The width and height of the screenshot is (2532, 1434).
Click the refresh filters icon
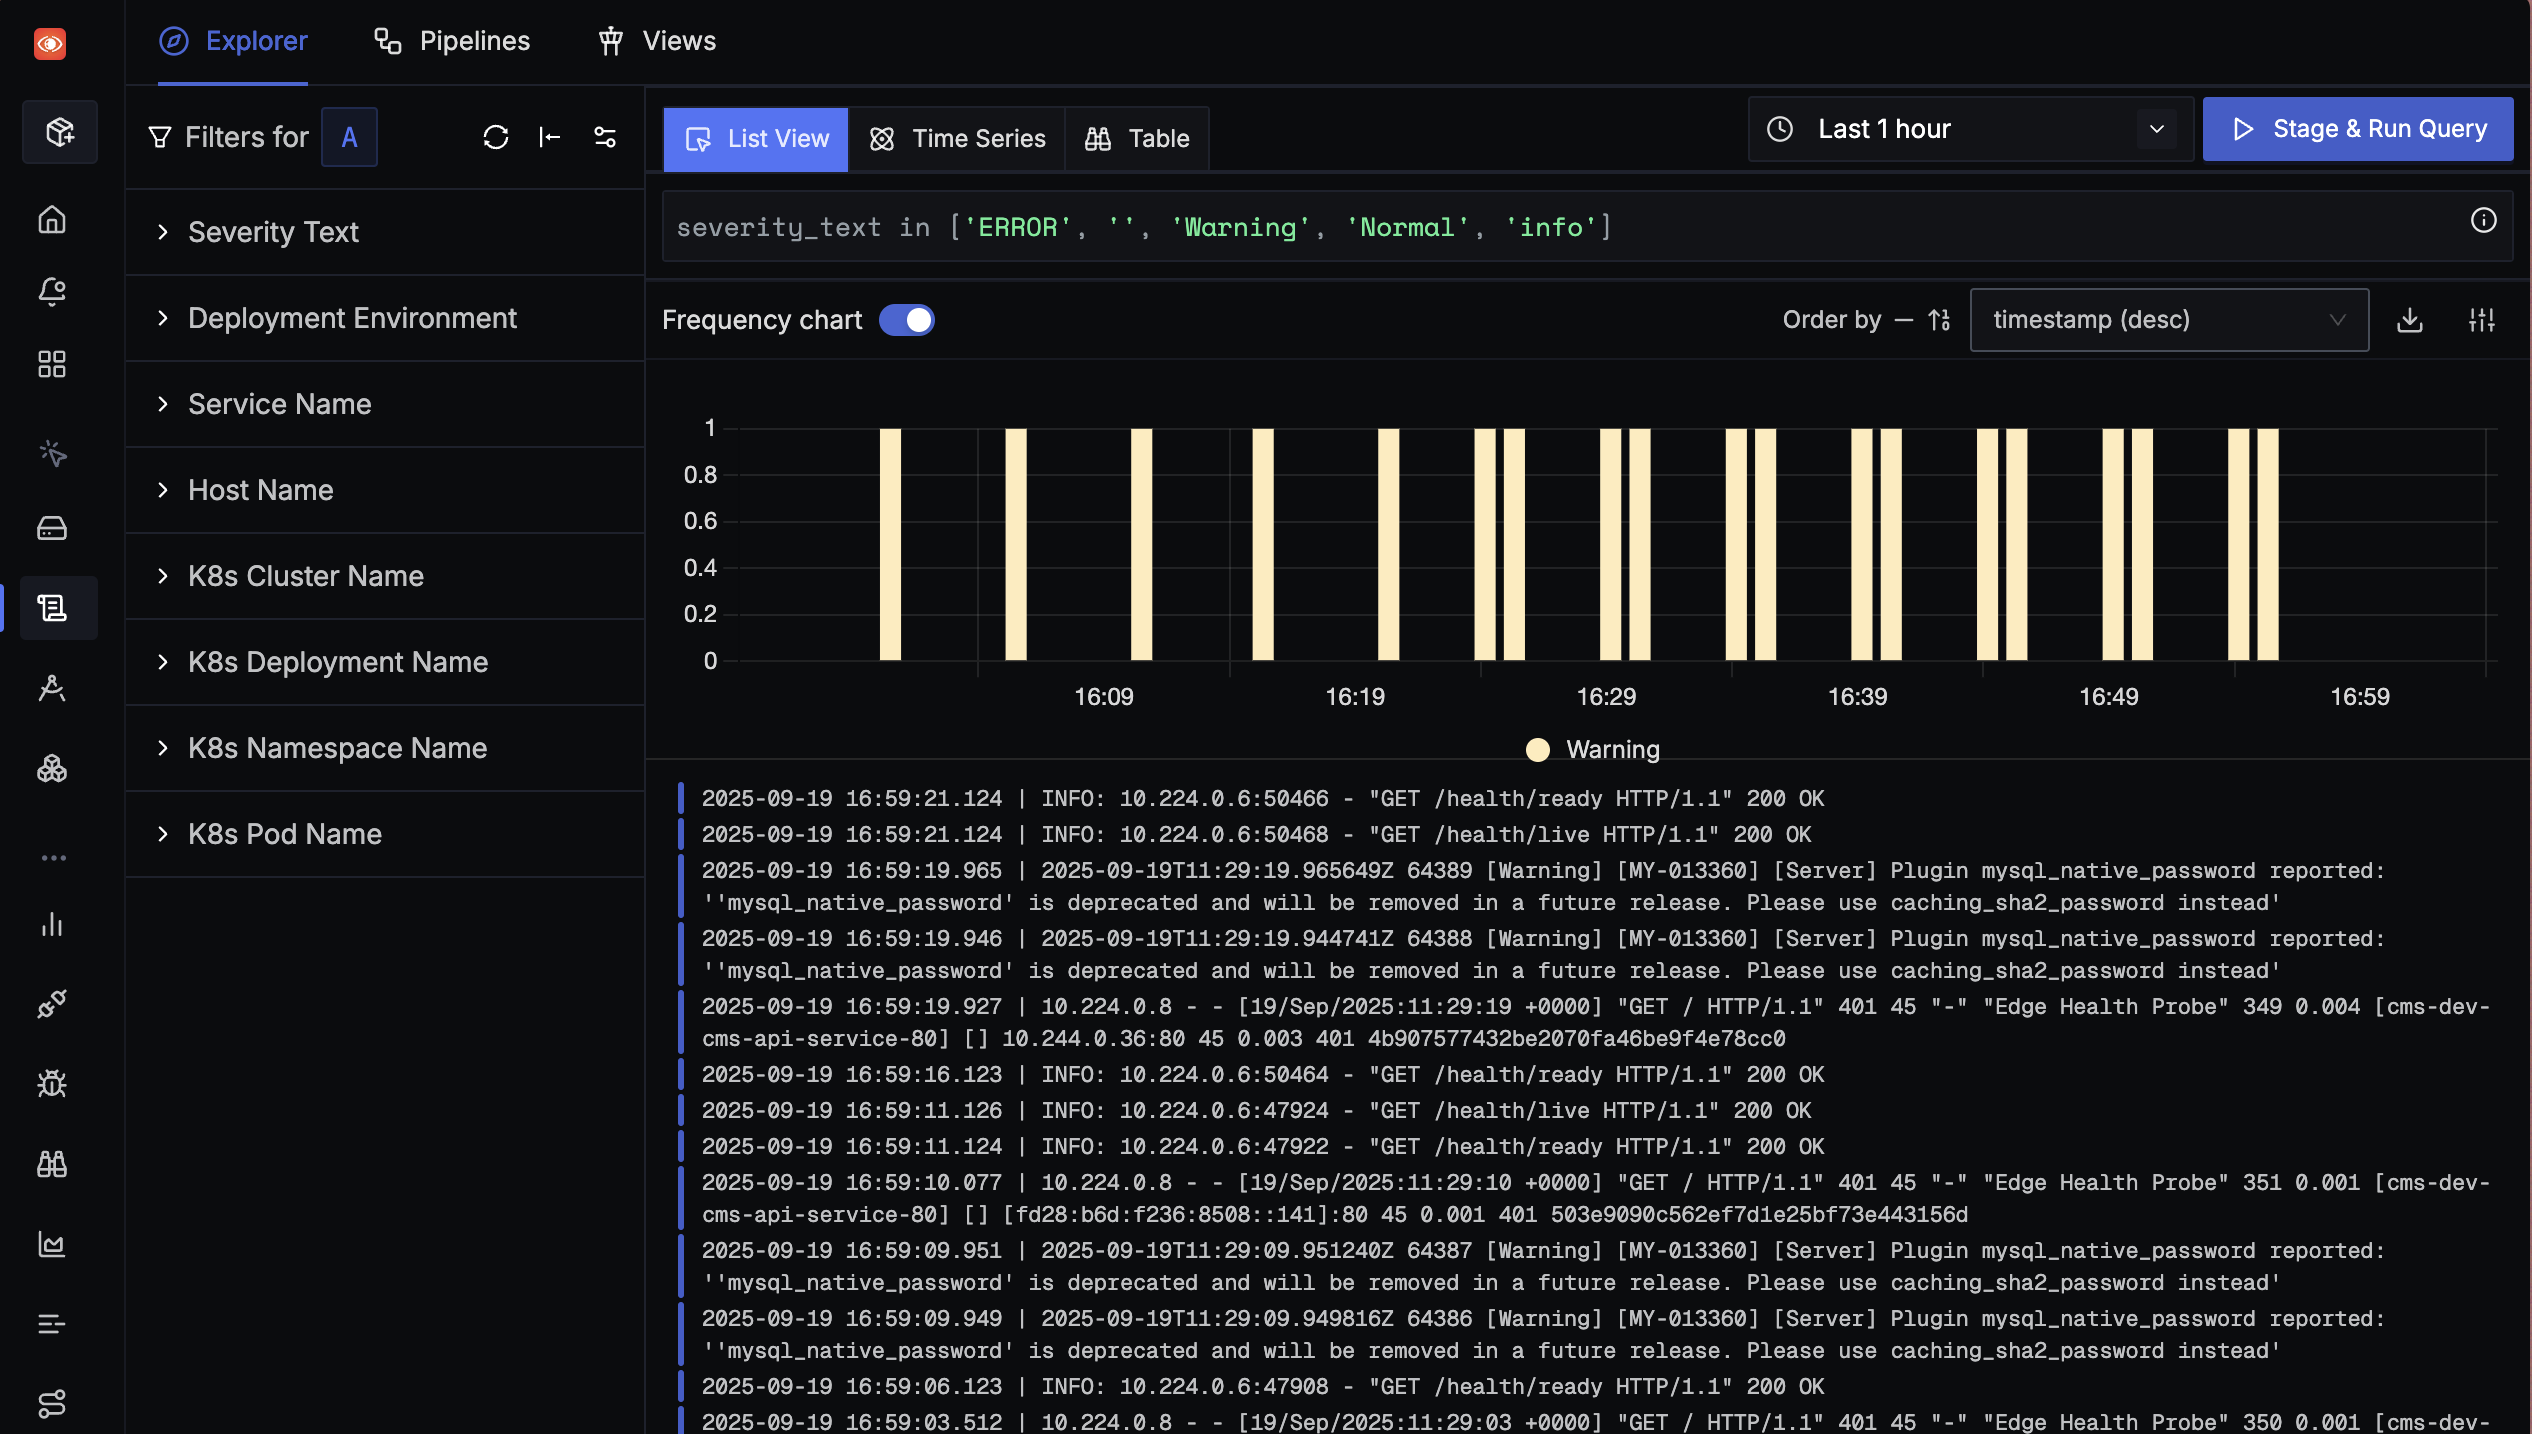click(x=496, y=137)
